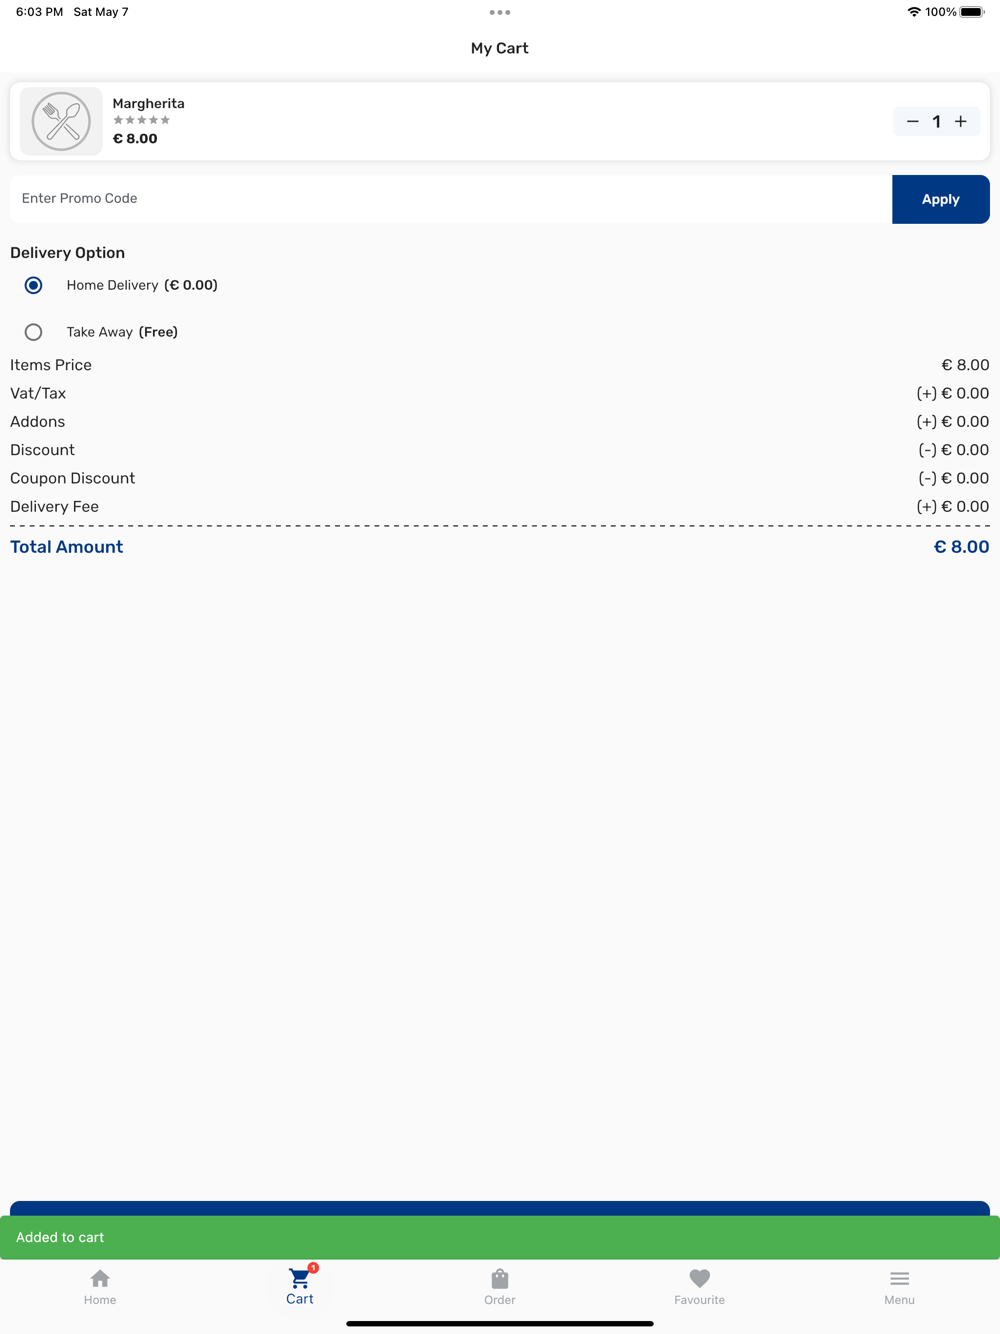Go to the Home tab

(100, 1287)
